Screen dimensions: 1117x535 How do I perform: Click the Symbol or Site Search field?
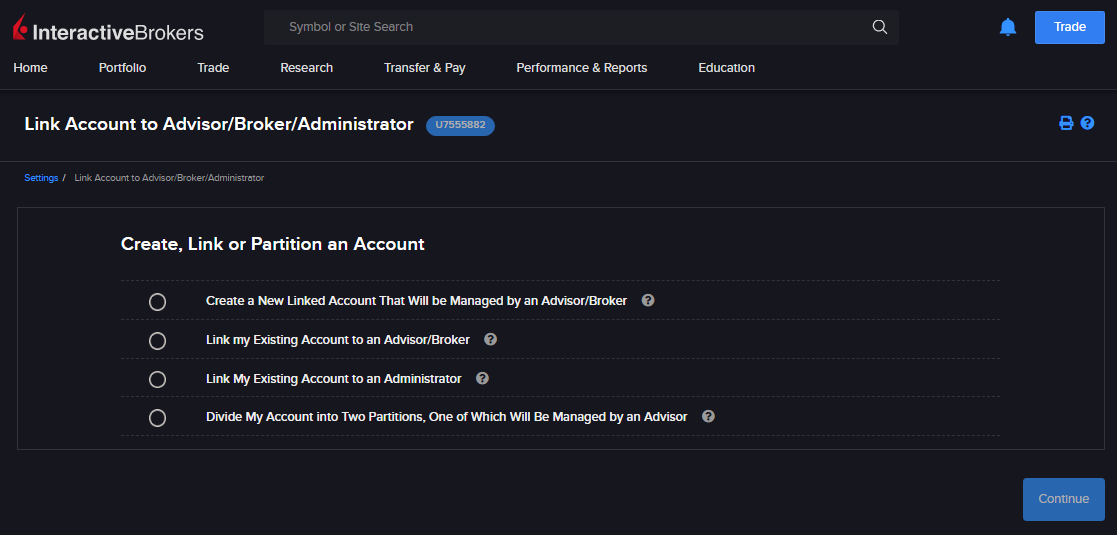click(x=570, y=27)
